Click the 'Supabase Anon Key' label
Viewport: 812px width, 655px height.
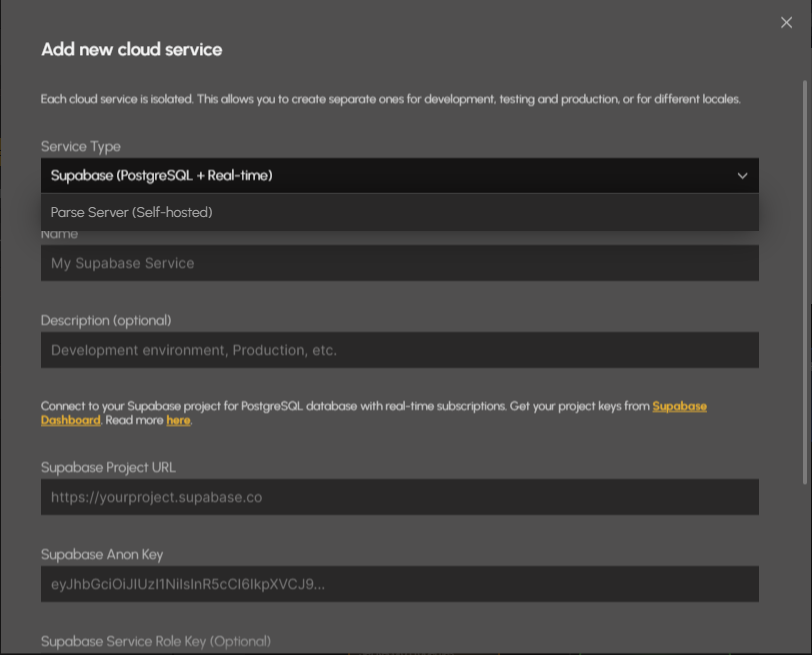102,555
